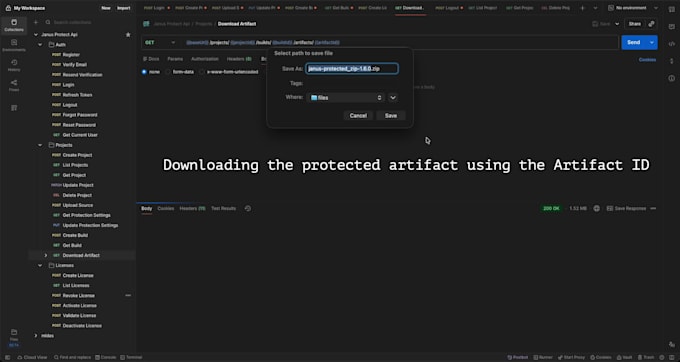Click Save in the save file dialog
Image resolution: width=680 pixels, height=362 pixels.
click(391, 116)
